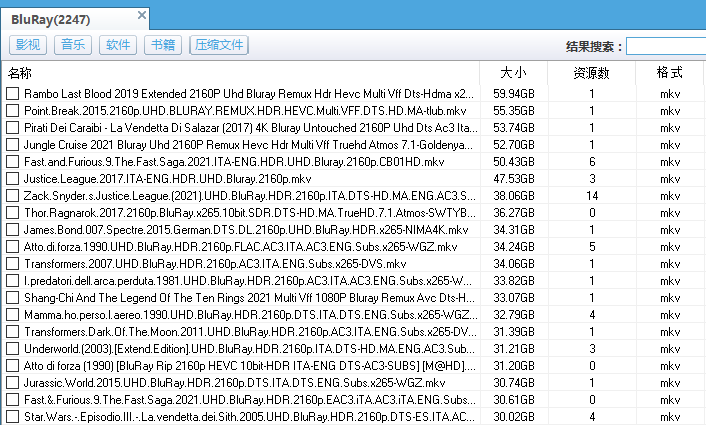Check the Fast.and.Furious.9 CB01HD row checkbox
This screenshot has height=425, width=706.
pyautogui.click(x=13, y=162)
